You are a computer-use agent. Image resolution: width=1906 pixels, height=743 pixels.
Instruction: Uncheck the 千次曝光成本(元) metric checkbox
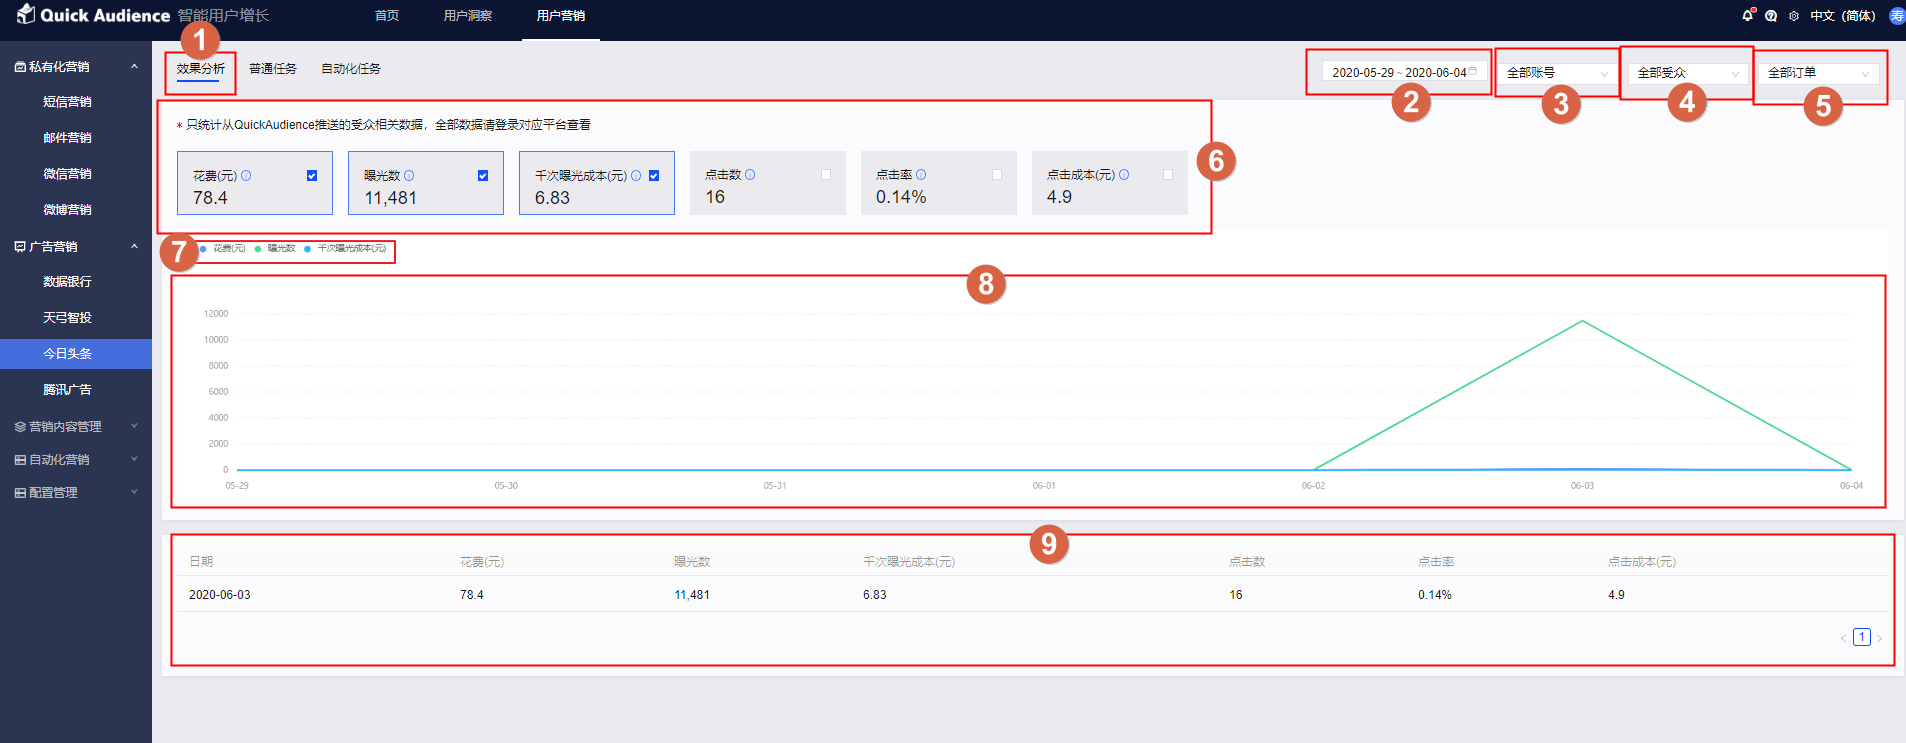coord(654,175)
